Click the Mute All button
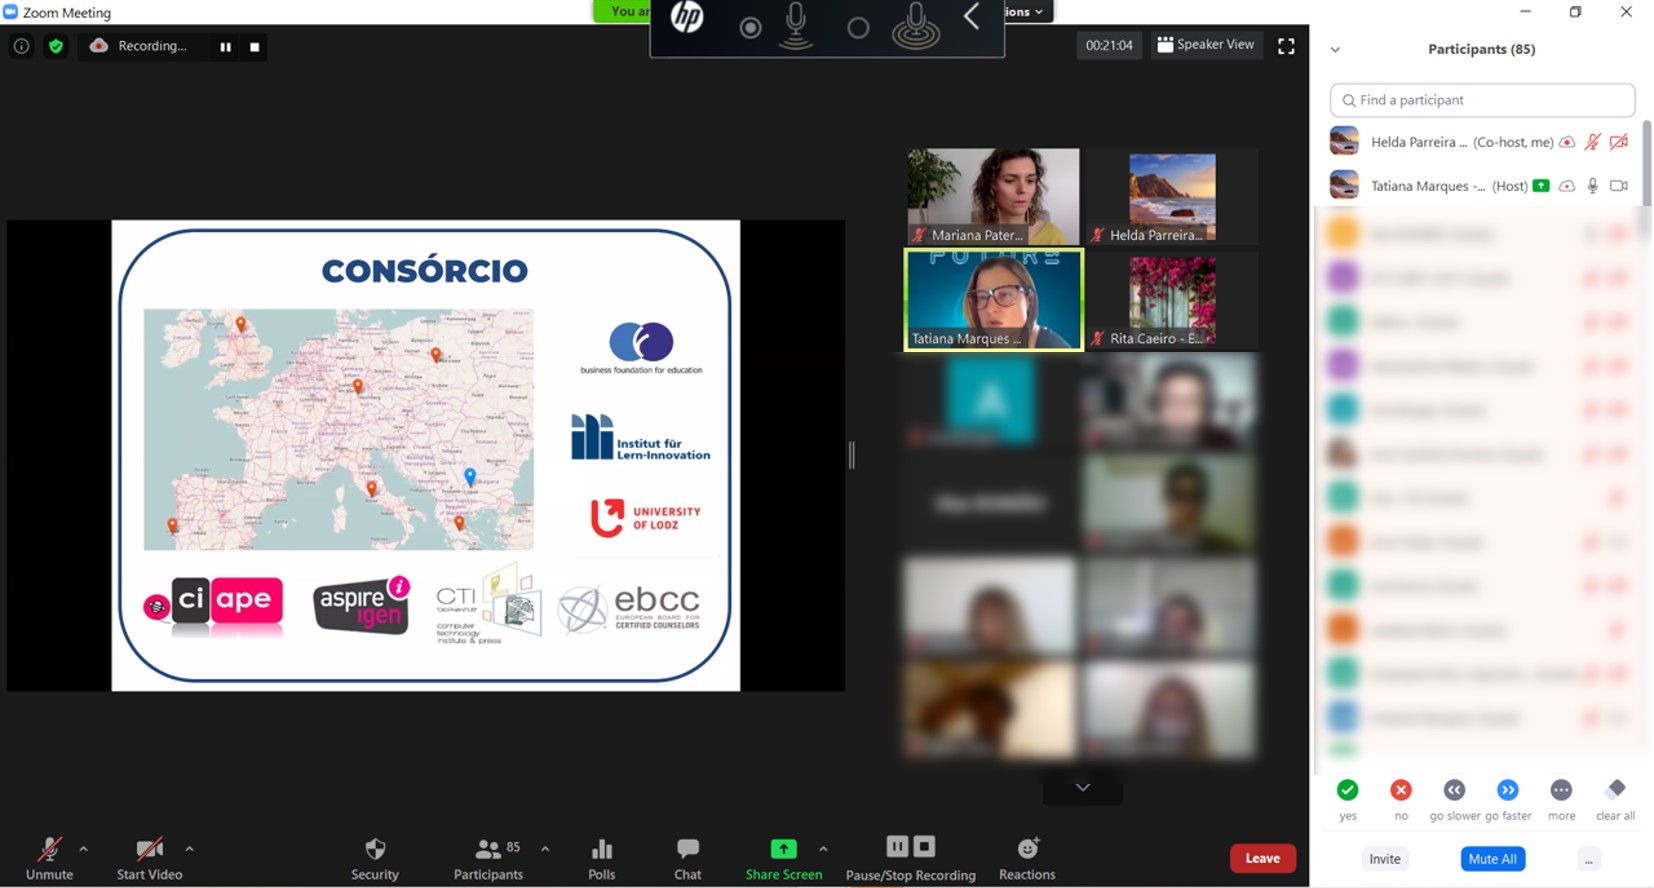 (x=1493, y=859)
